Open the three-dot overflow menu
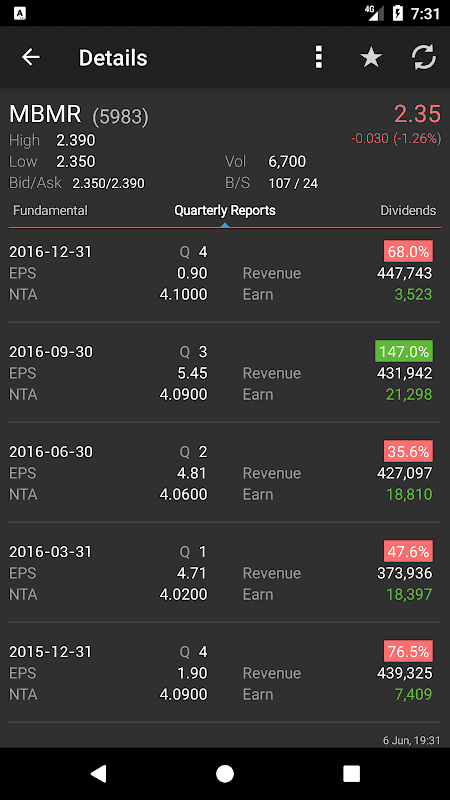The height and width of the screenshot is (800, 450). pyautogui.click(x=319, y=57)
